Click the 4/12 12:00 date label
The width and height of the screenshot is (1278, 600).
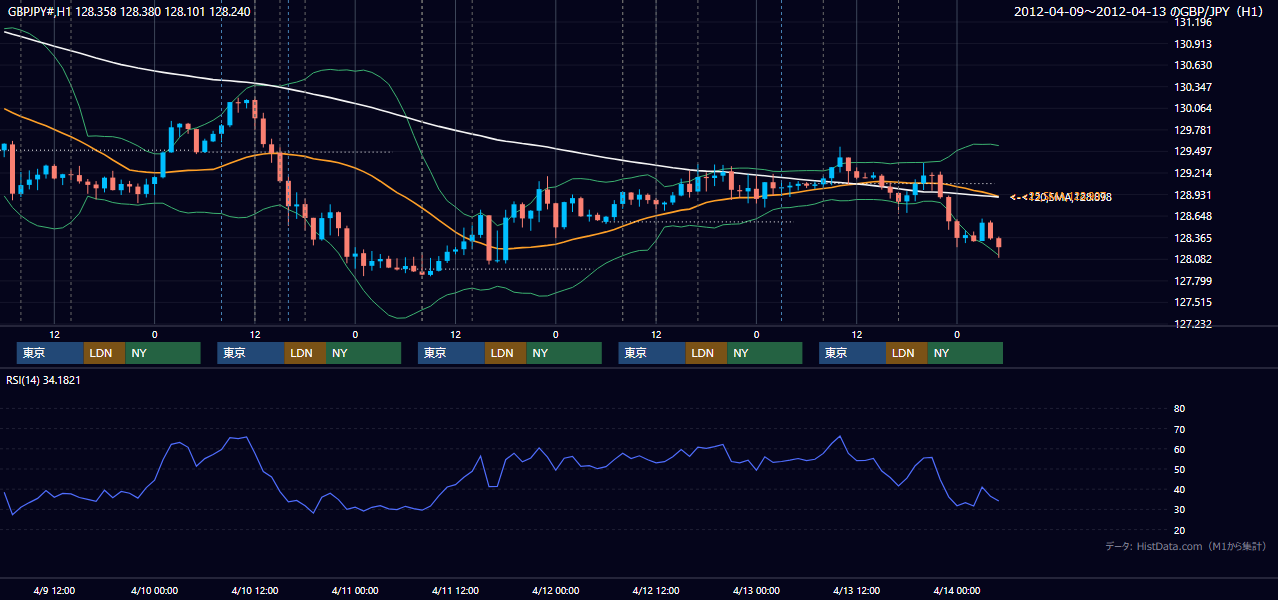[655, 590]
